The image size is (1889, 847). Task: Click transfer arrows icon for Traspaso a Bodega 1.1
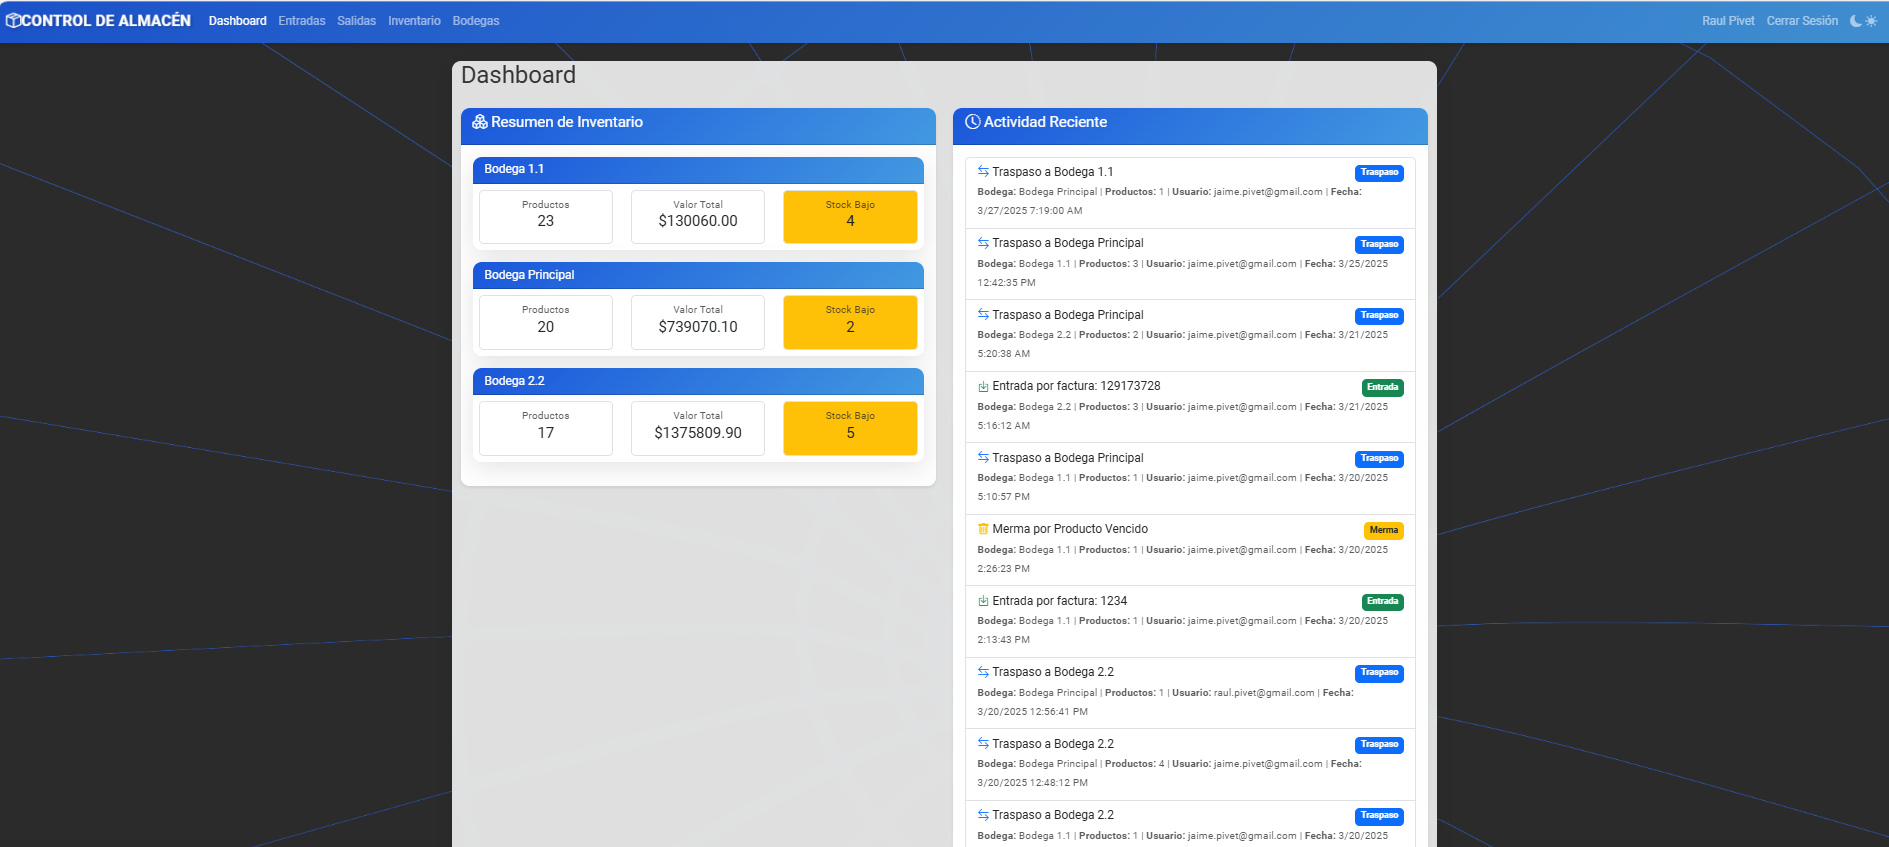pyautogui.click(x=983, y=172)
